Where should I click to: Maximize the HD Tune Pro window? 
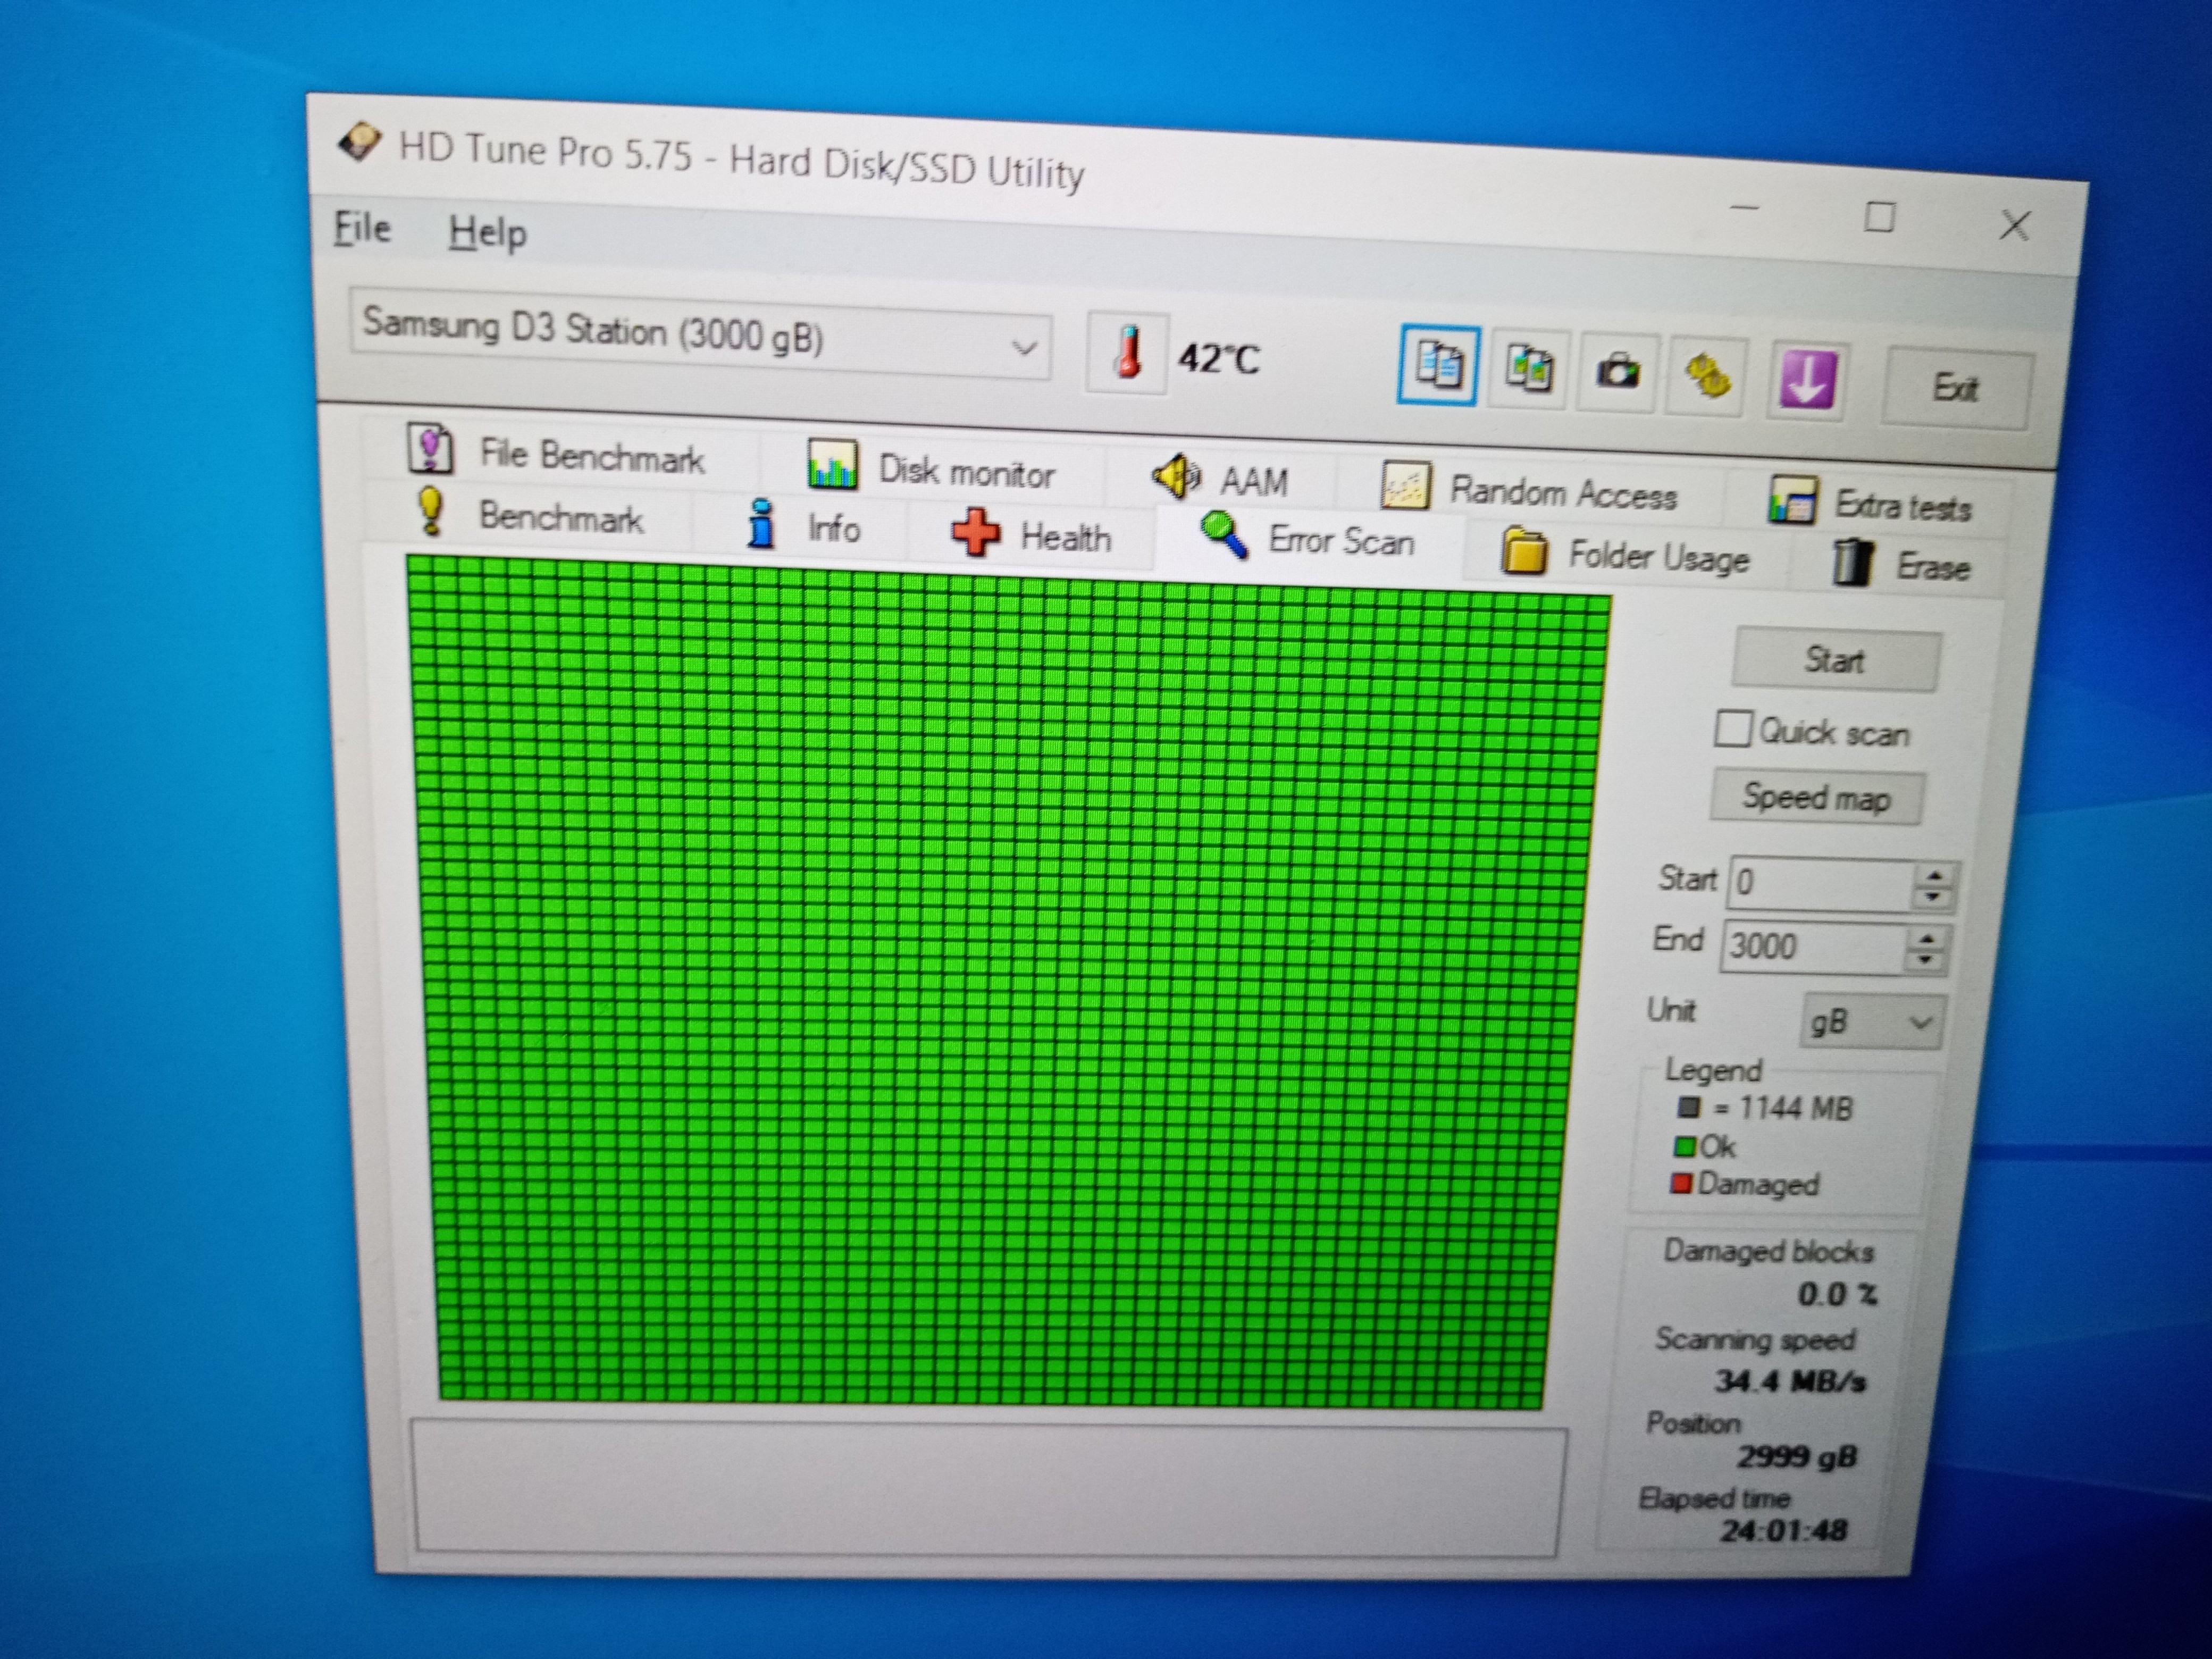pyautogui.click(x=1879, y=217)
